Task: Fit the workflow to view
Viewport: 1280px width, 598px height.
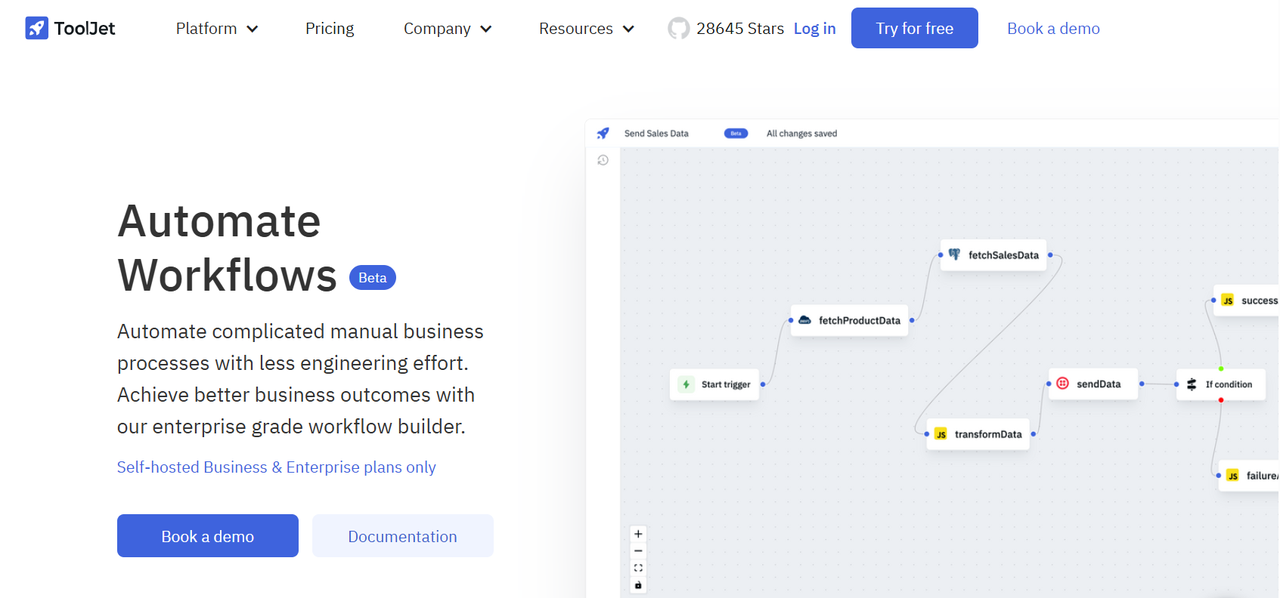Action: [638, 567]
